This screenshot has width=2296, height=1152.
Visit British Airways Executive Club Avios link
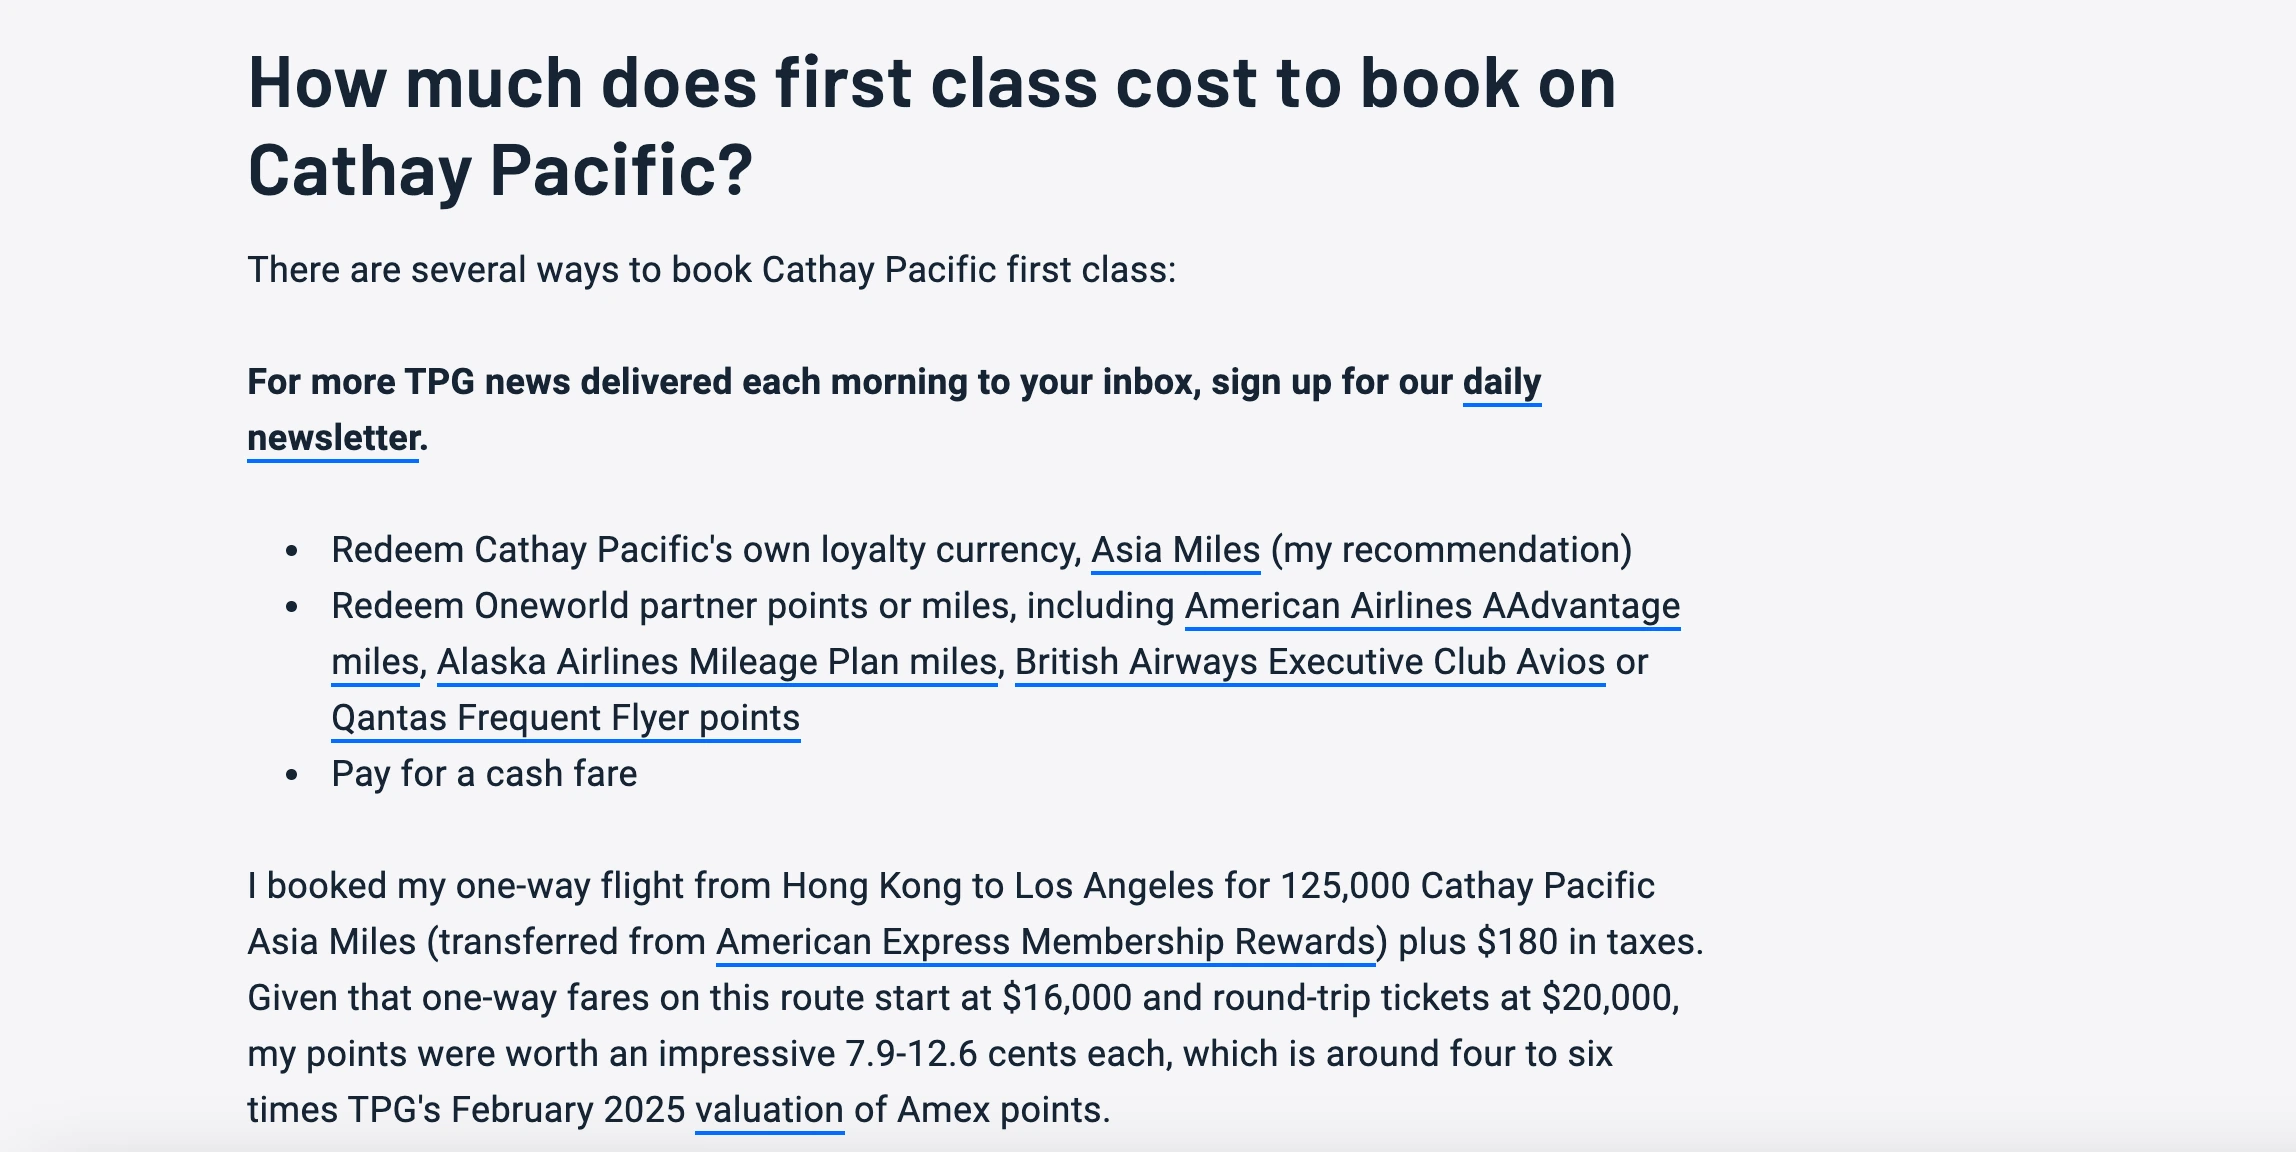pos(1310,662)
